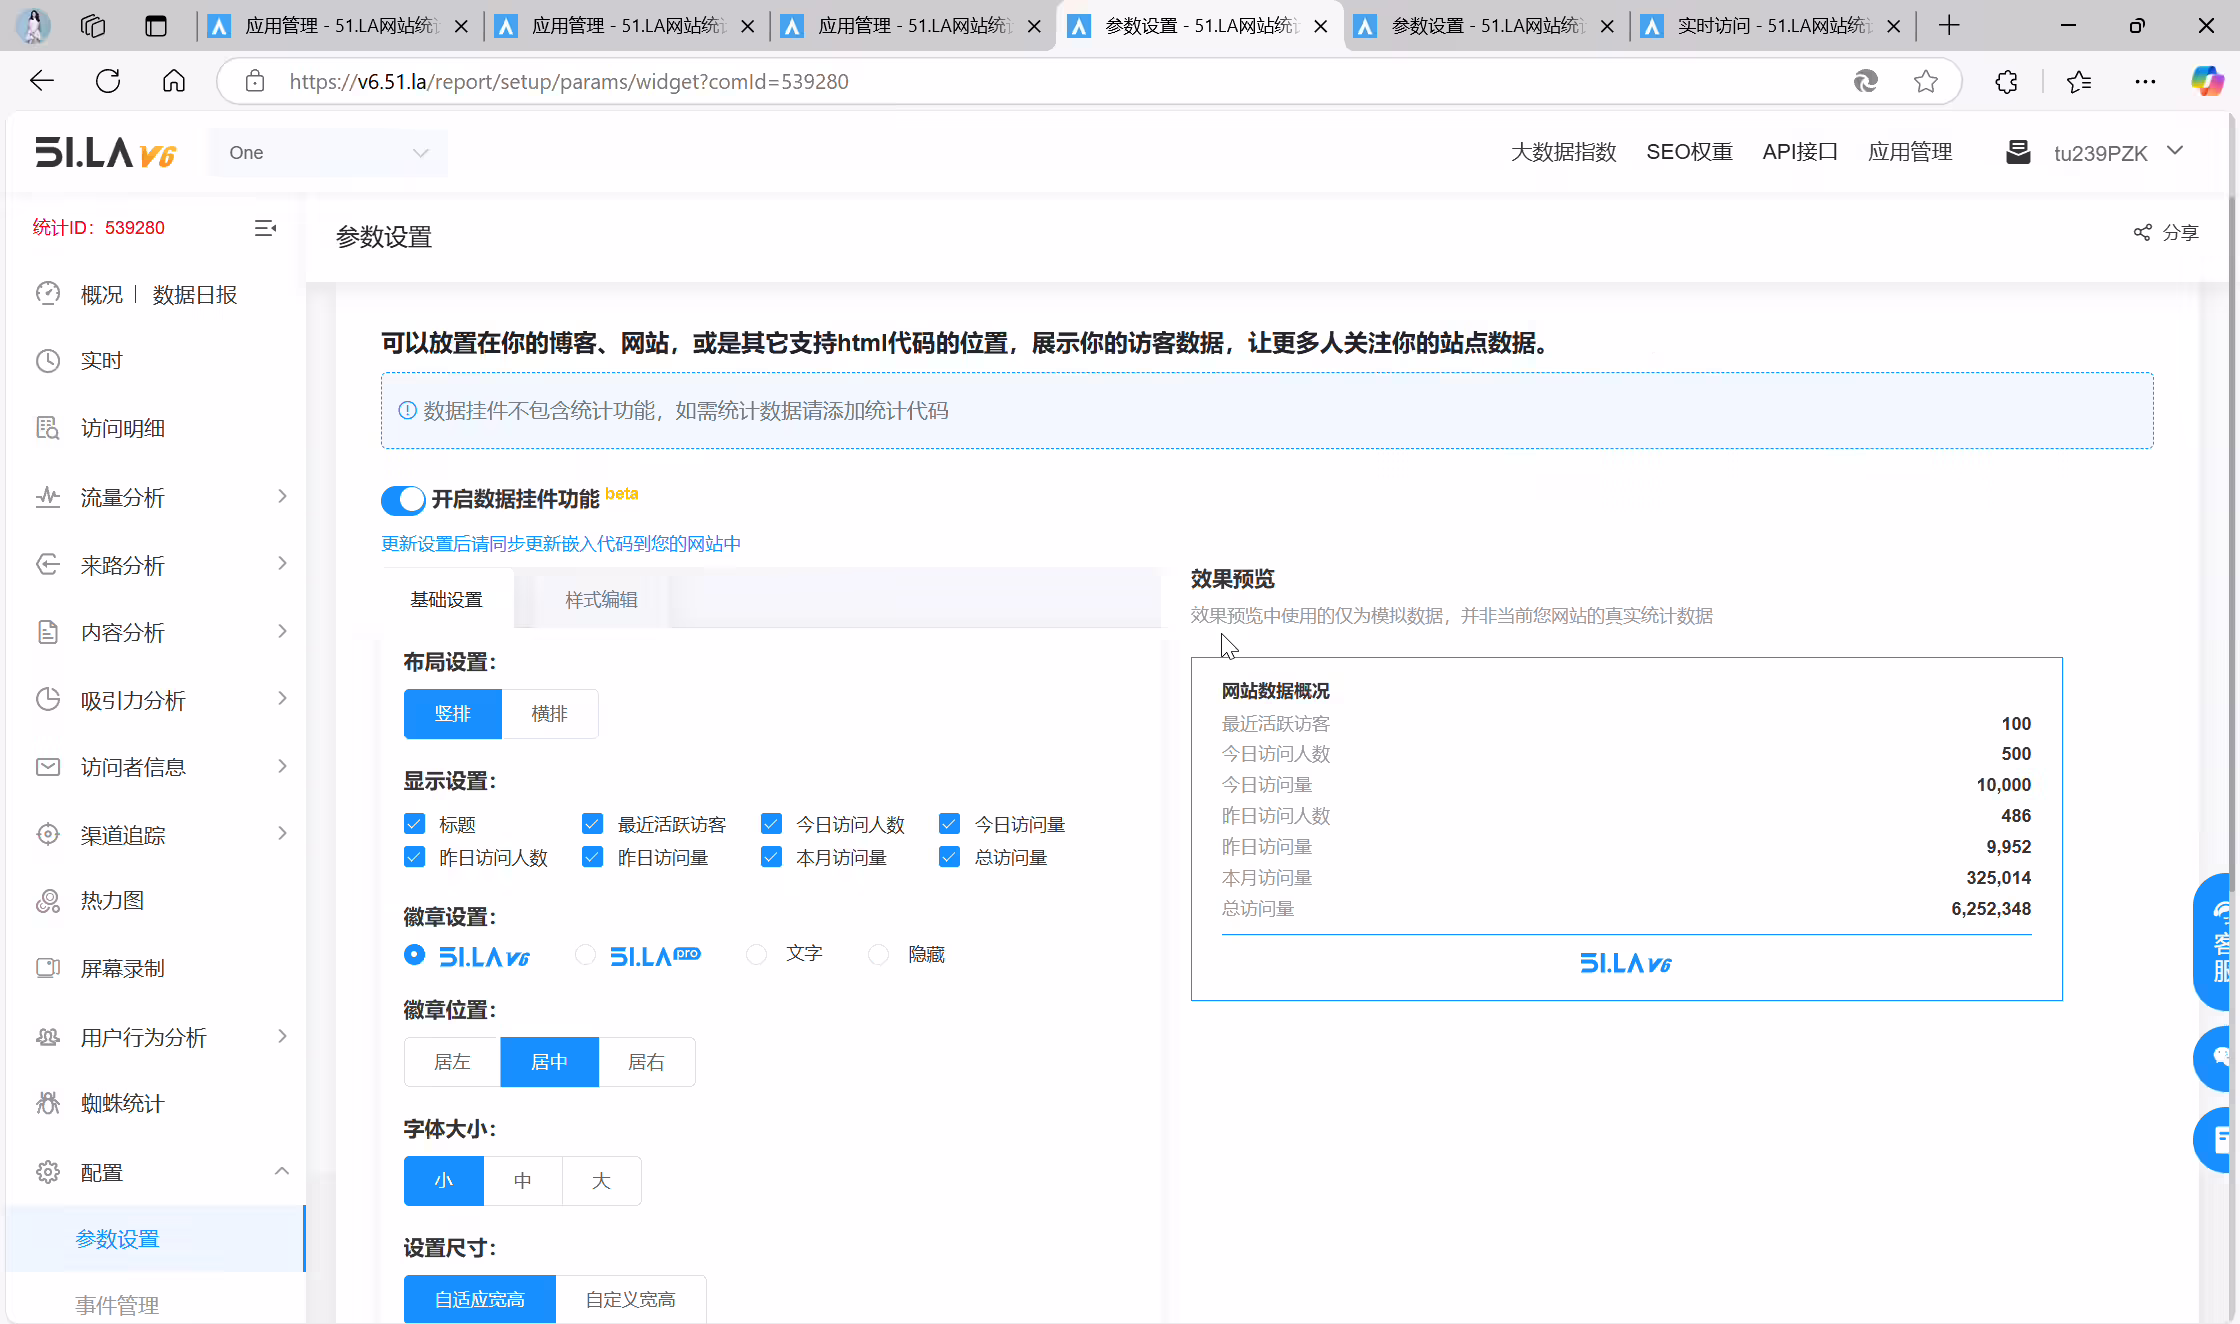Uncheck the 总访问量 checkbox
The height and width of the screenshot is (1324, 2240).
point(949,857)
